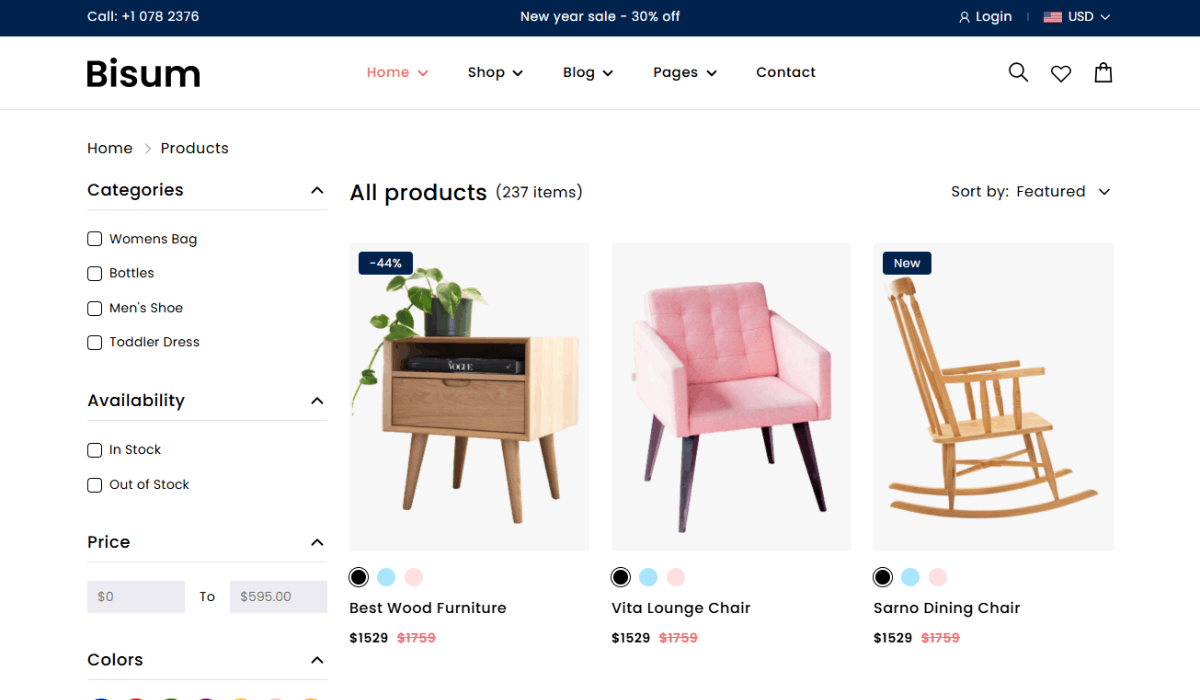This screenshot has width=1200, height=700.
Task: Click the -44% discount badge
Action: click(385, 263)
